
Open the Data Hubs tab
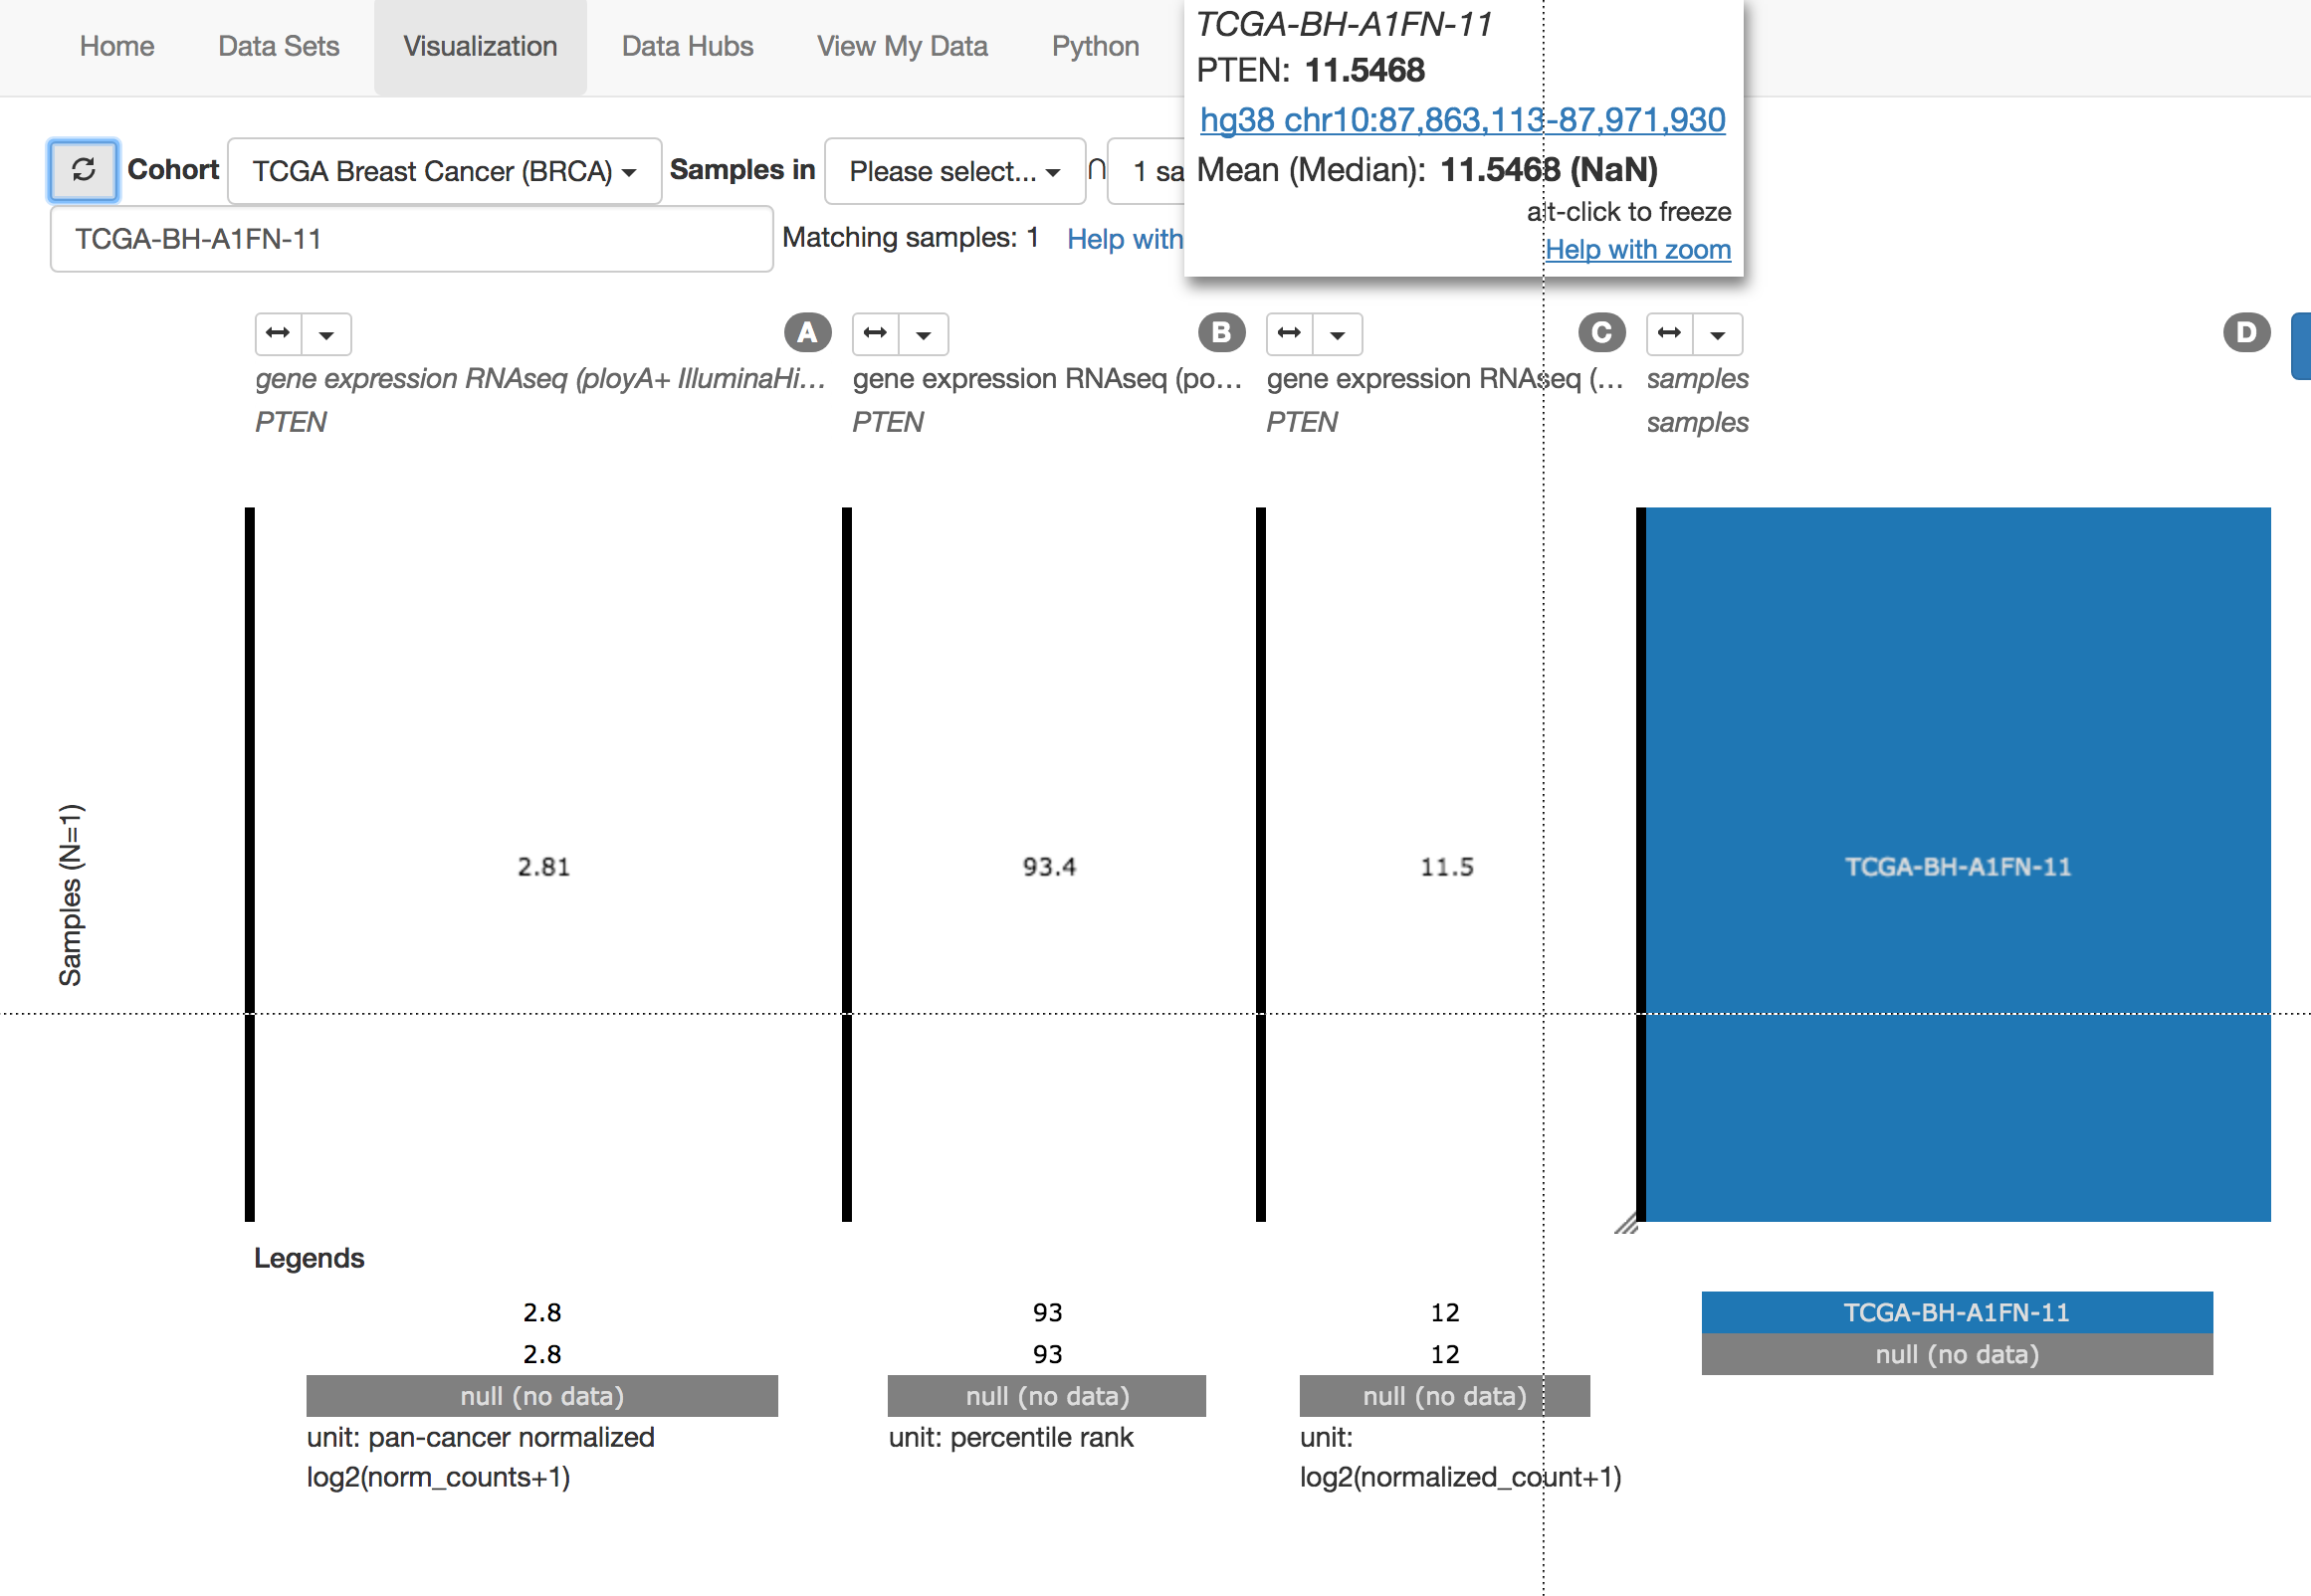point(687,46)
